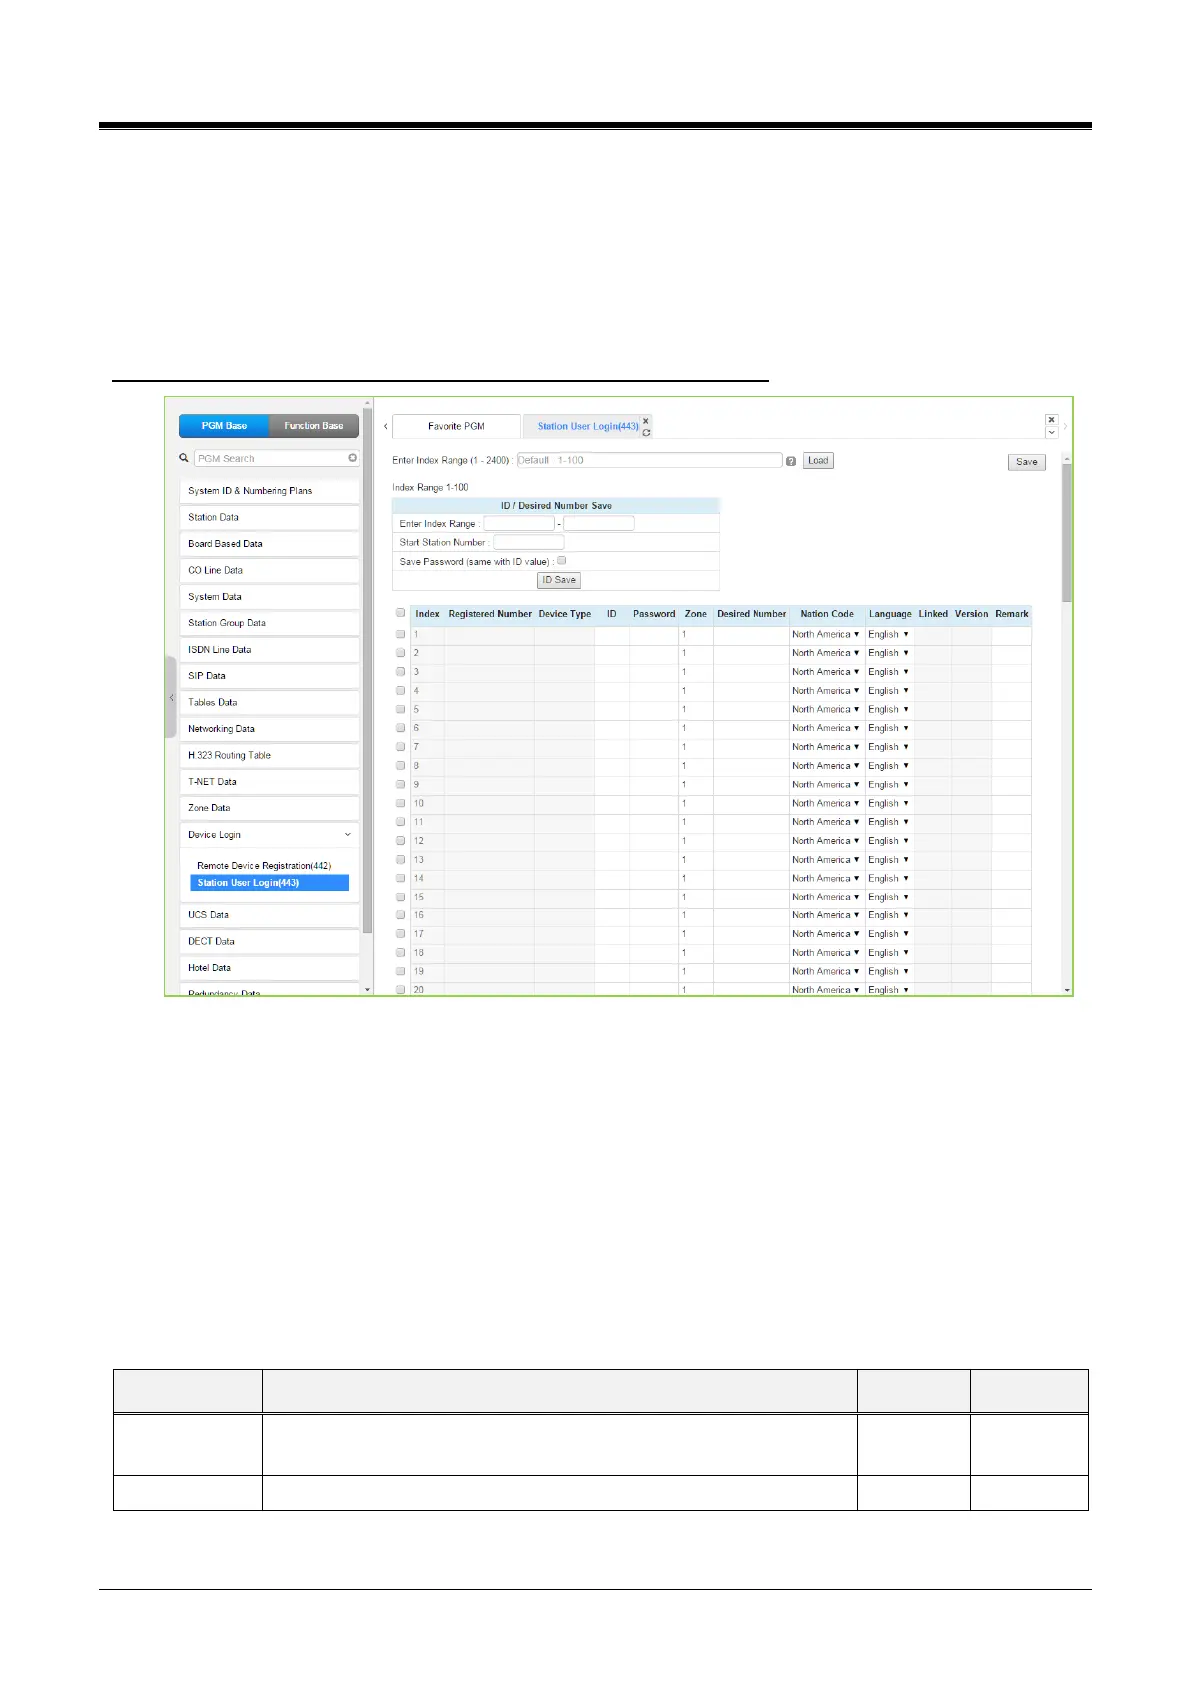
Task: Open System ID & Numbering Plans menu
Action: point(269,491)
